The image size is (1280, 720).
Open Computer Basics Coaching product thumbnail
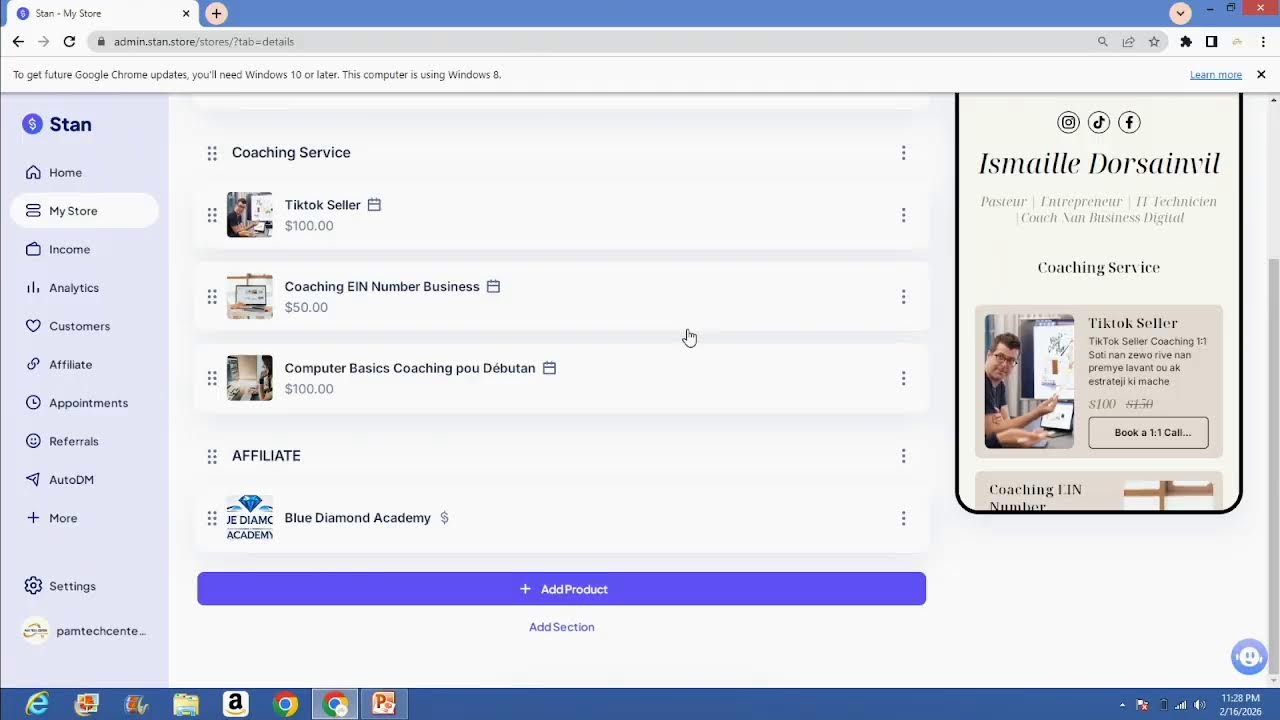pos(249,378)
